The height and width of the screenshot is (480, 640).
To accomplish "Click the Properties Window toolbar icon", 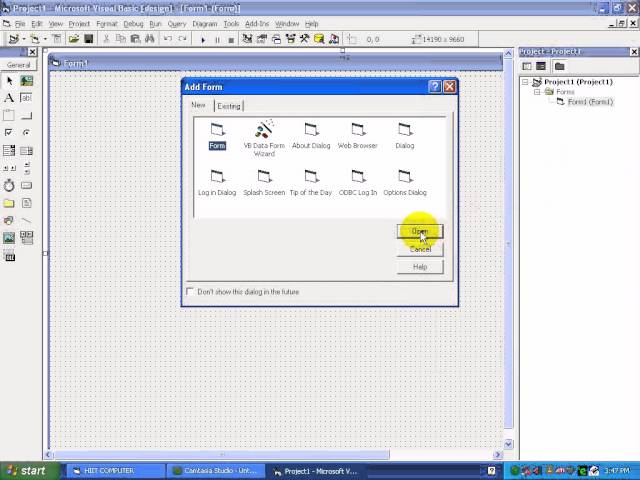I will [x=261, y=39].
